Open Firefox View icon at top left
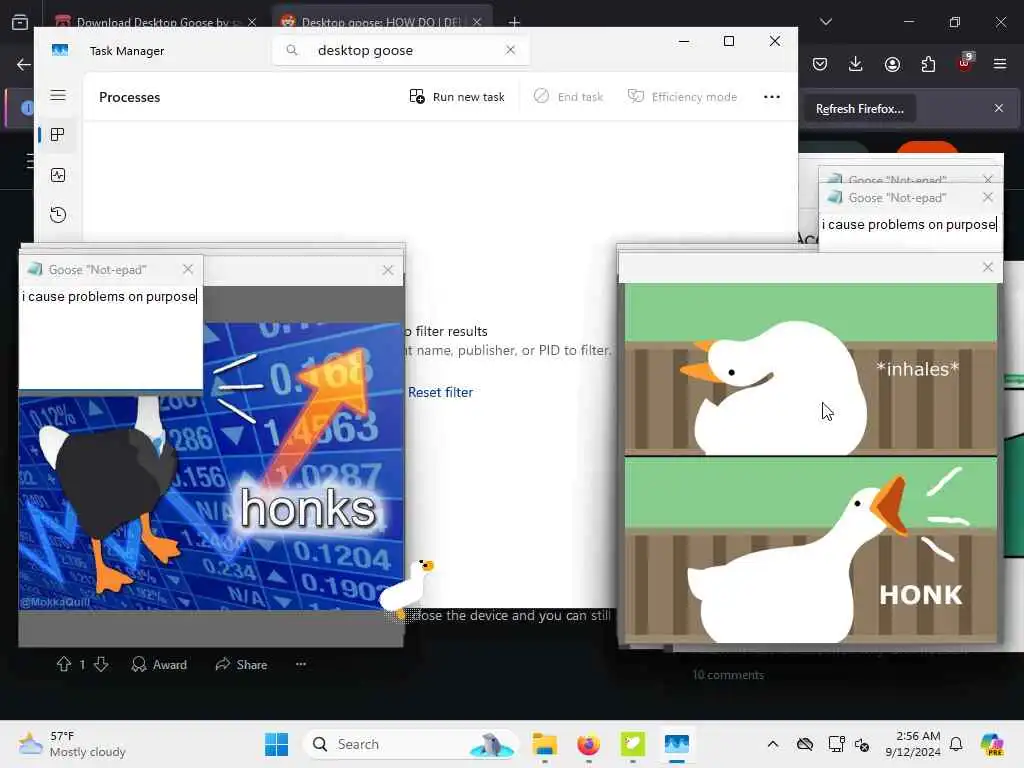Screen dimensions: 1024x768 coord(20,22)
